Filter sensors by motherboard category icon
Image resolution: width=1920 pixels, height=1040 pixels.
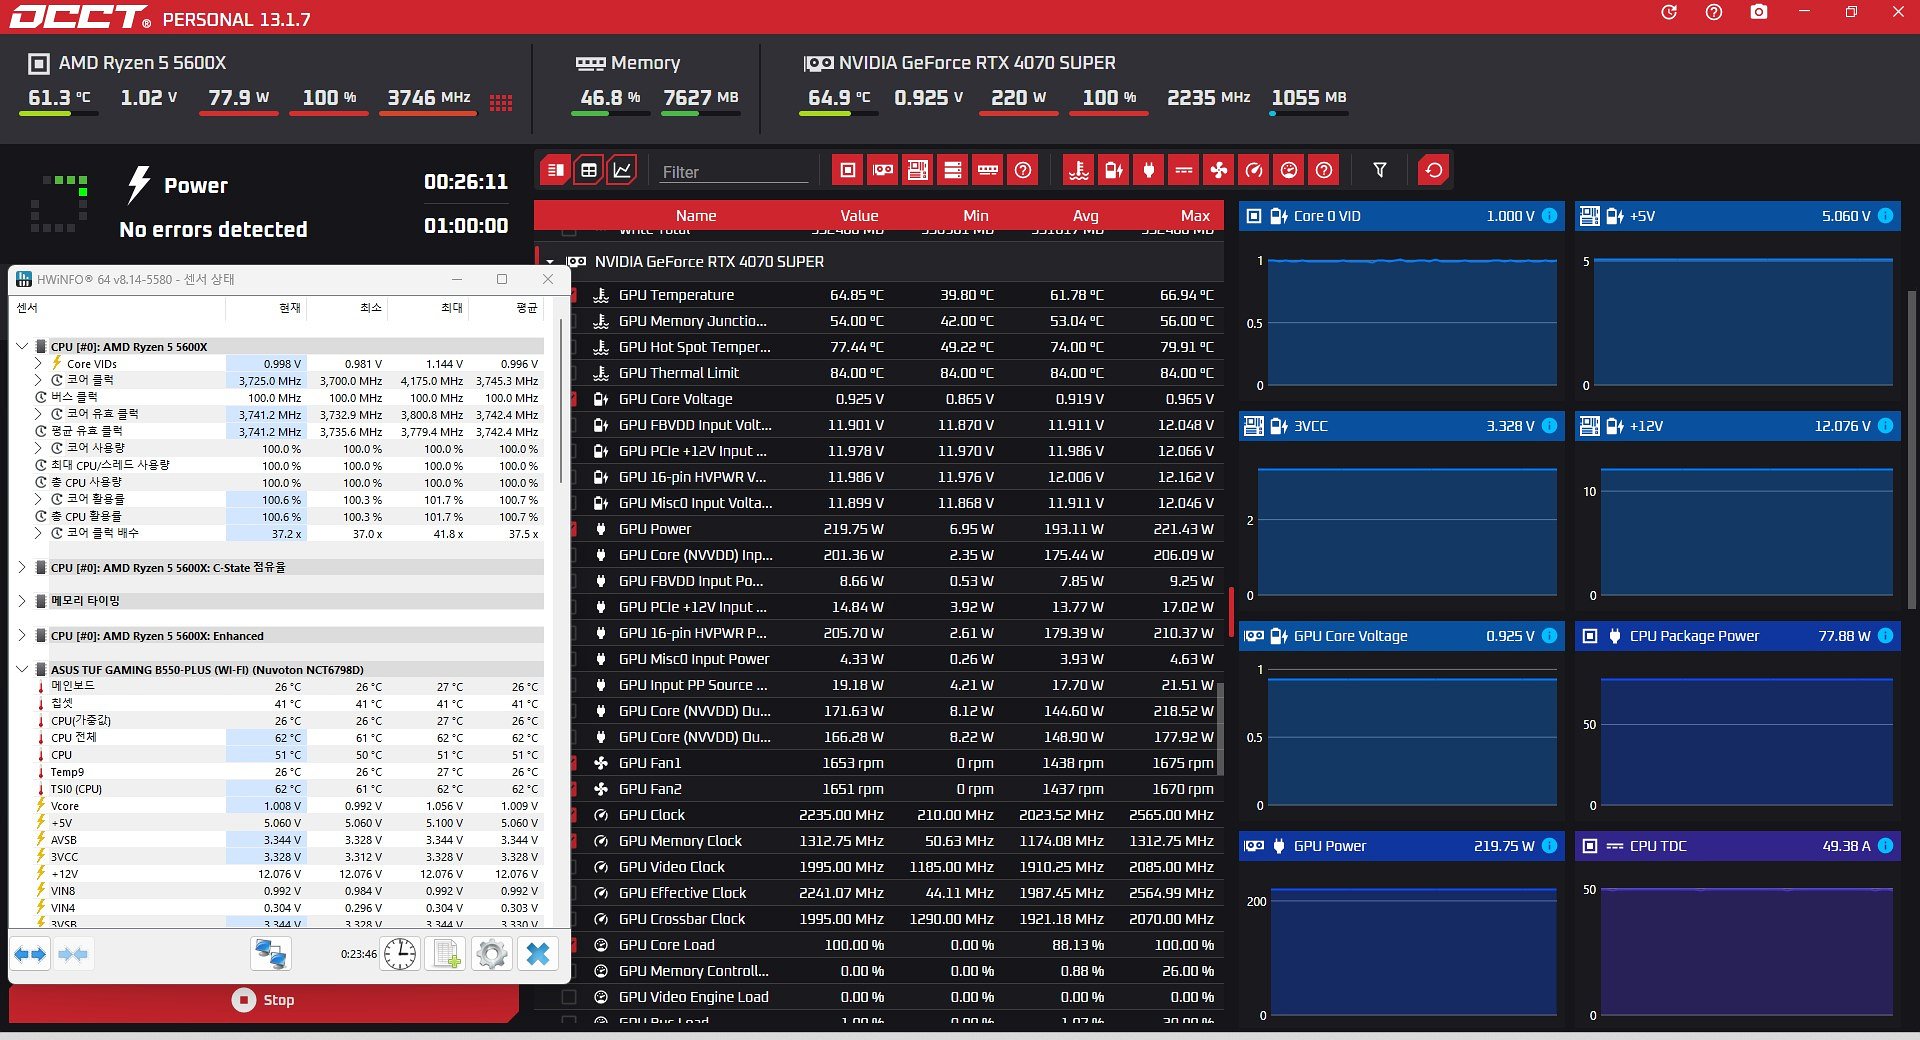pyautogui.click(x=918, y=170)
